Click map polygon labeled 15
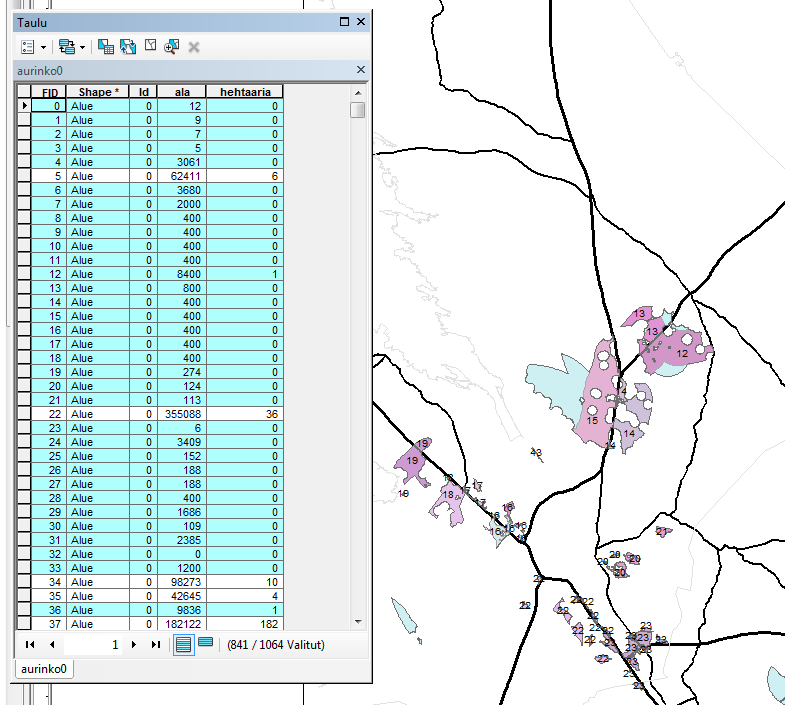 click(x=598, y=401)
